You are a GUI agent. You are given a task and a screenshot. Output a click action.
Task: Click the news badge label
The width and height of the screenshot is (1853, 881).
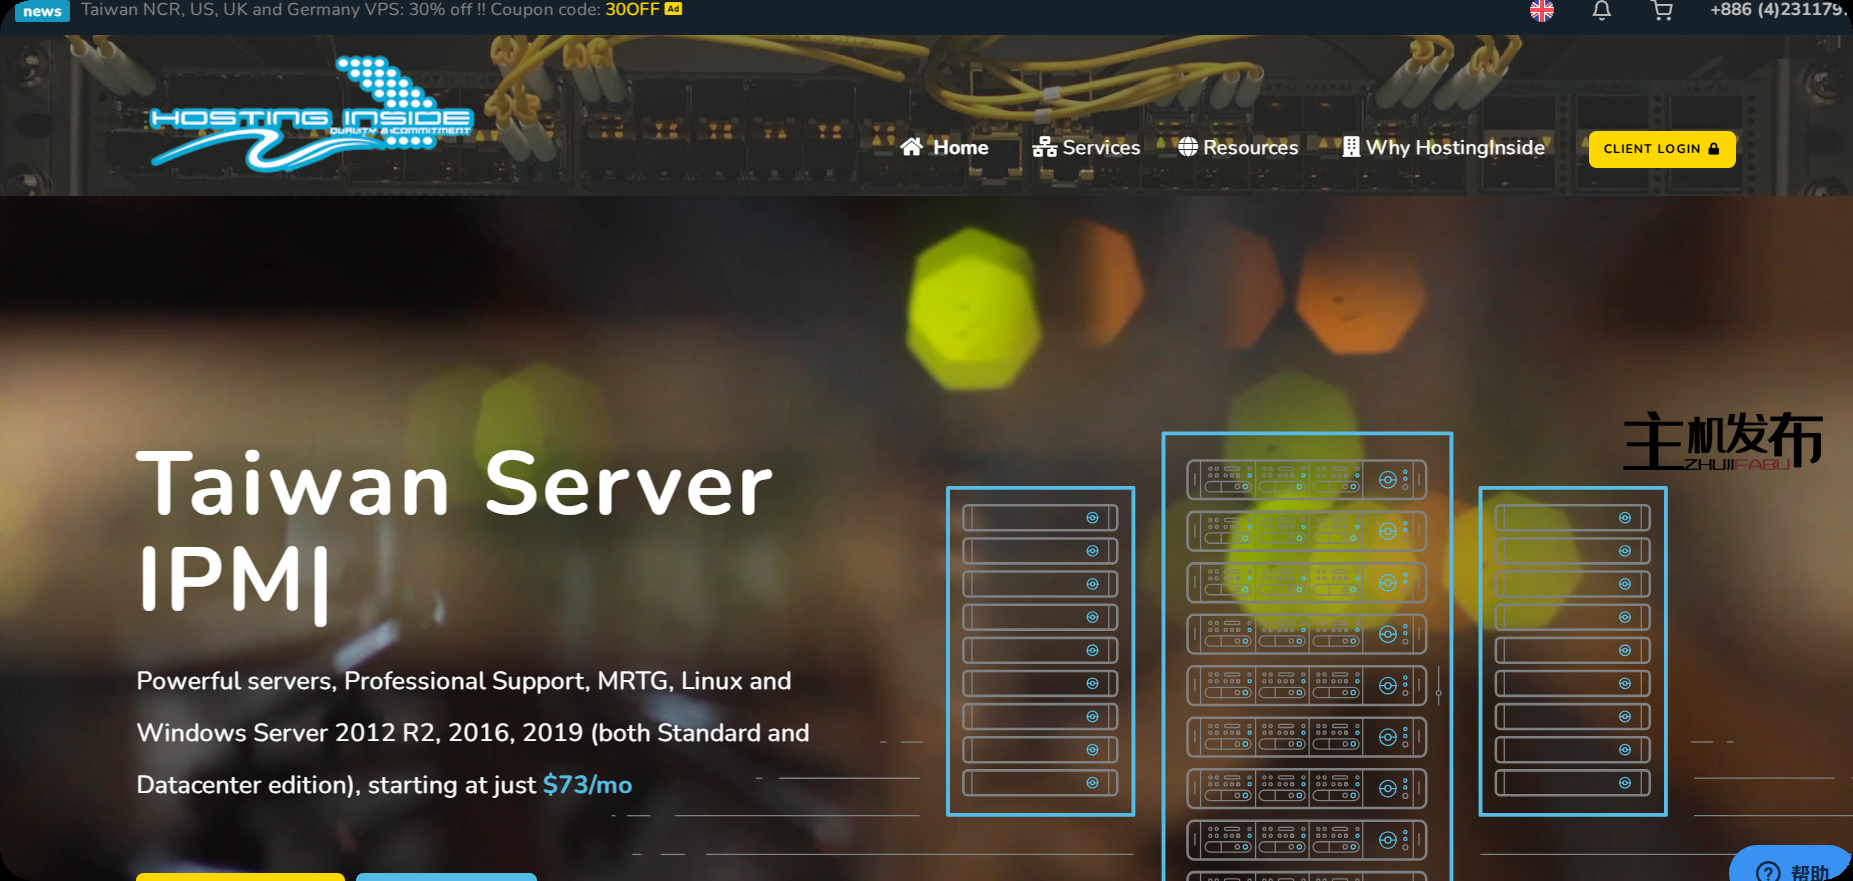coord(42,11)
